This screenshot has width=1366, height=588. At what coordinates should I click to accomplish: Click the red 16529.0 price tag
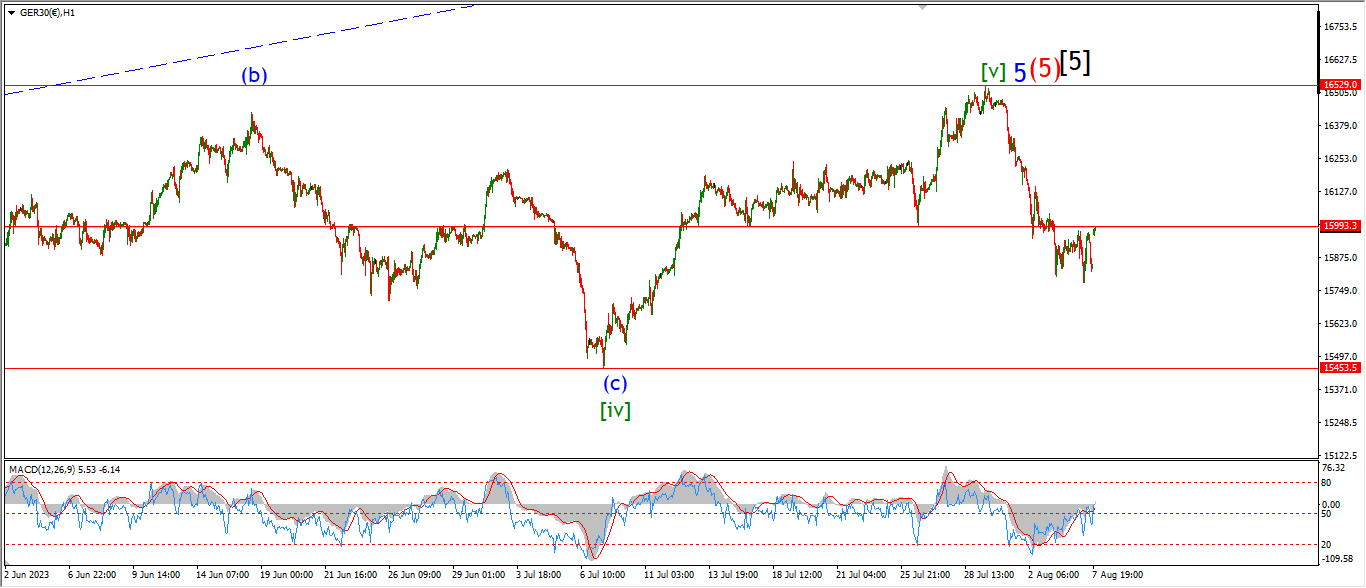tap(1340, 86)
